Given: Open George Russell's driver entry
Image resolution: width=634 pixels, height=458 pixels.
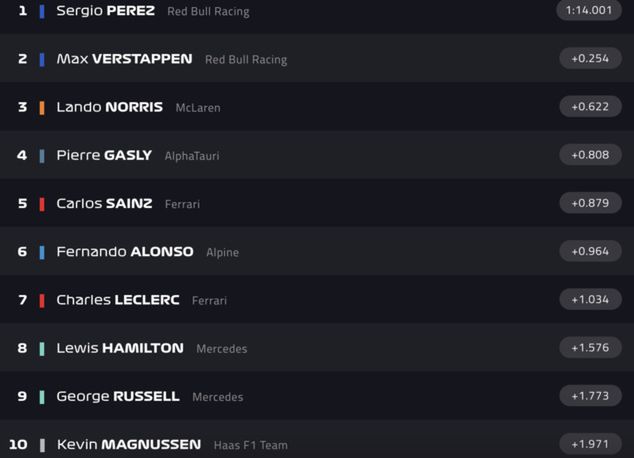Looking at the screenshot, I should (x=117, y=396).
